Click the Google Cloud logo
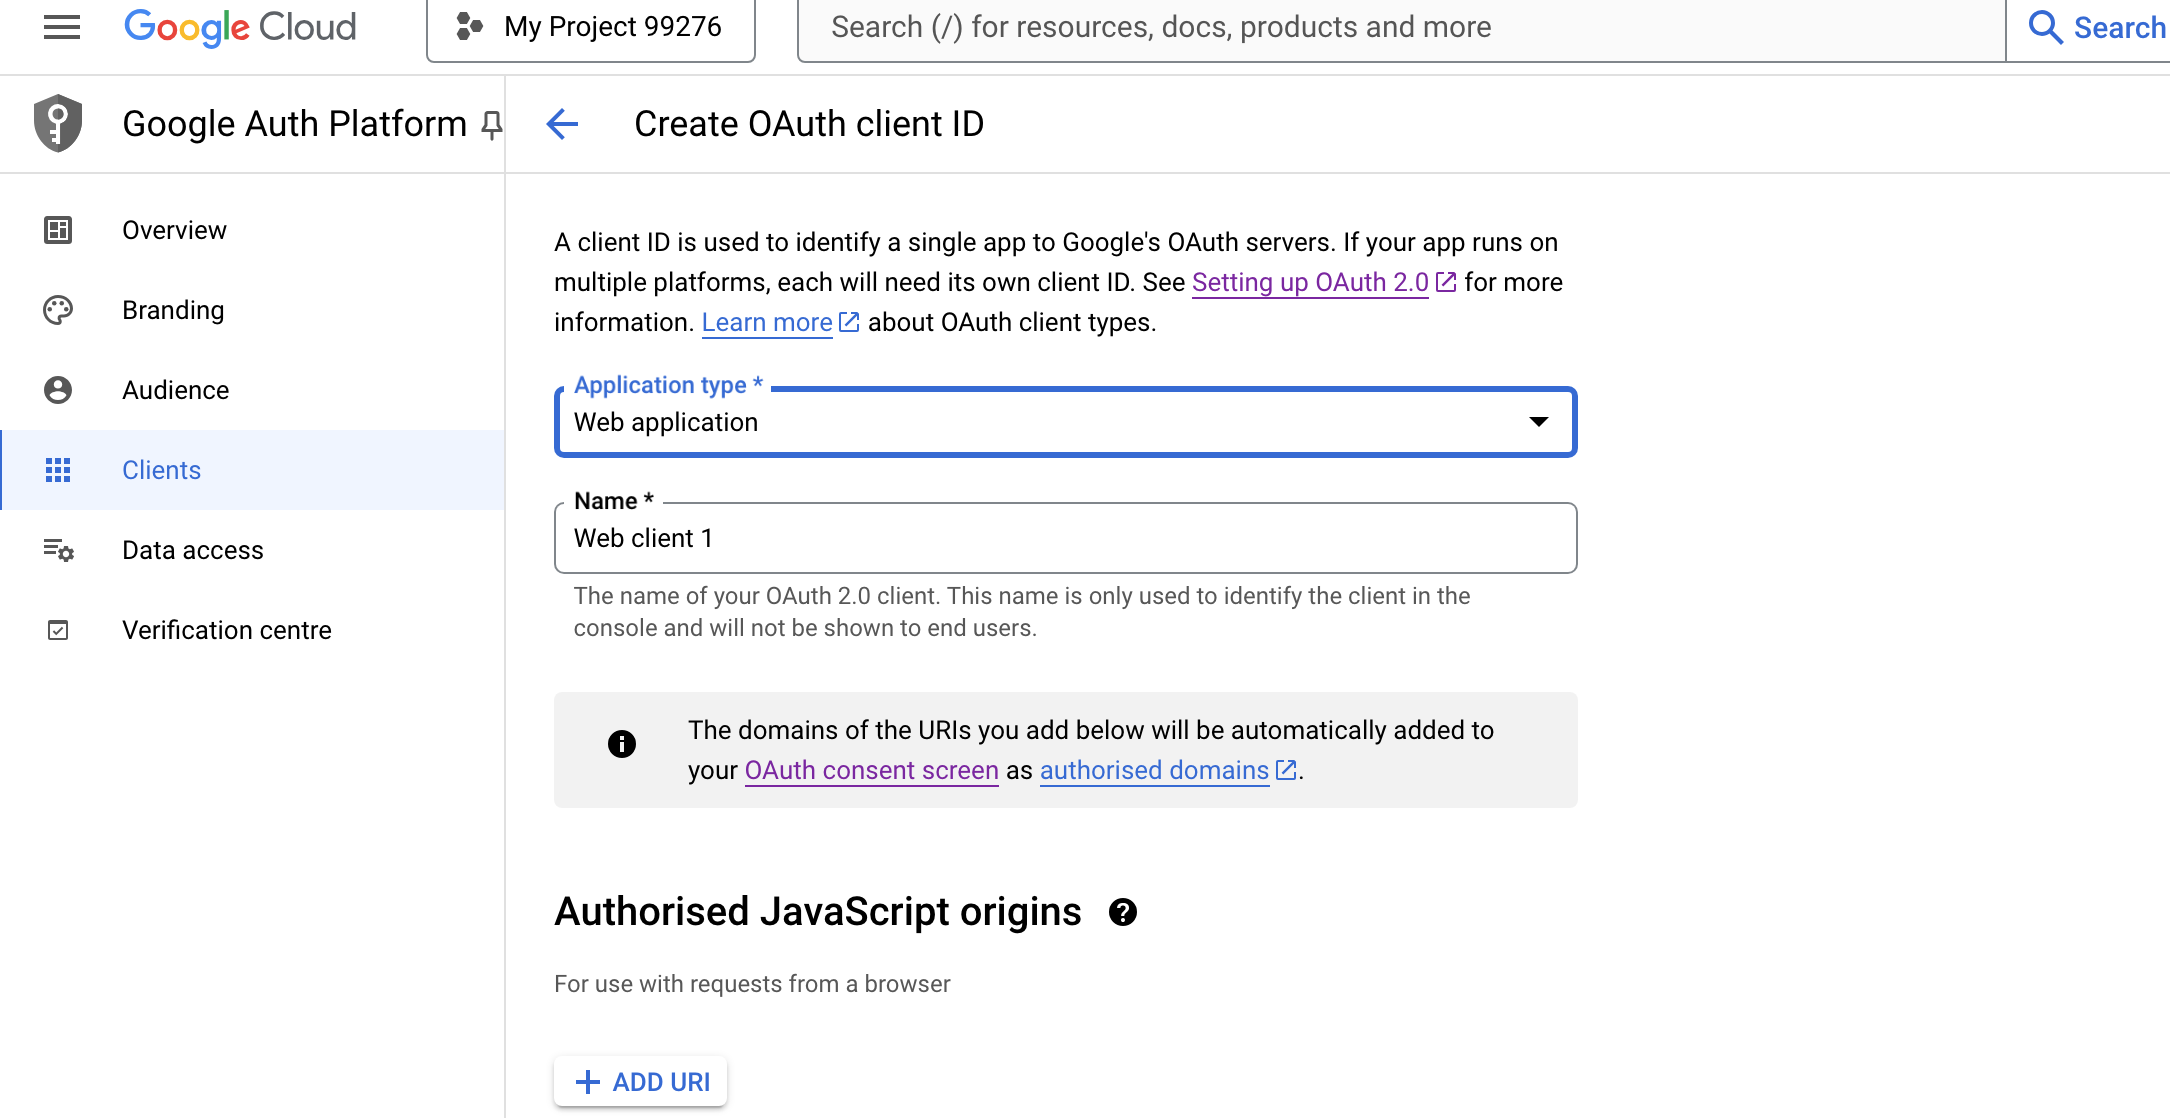Image resolution: width=2170 pixels, height=1118 pixels. click(x=240, y=27)
